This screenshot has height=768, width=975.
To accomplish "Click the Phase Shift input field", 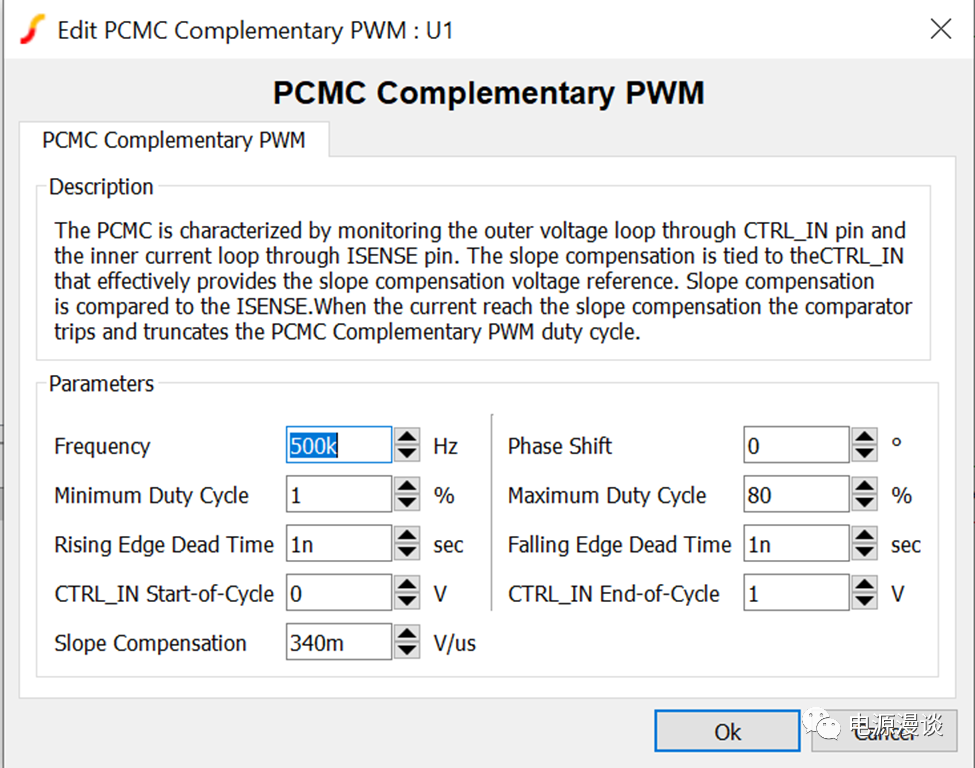I will coord(795,446).
